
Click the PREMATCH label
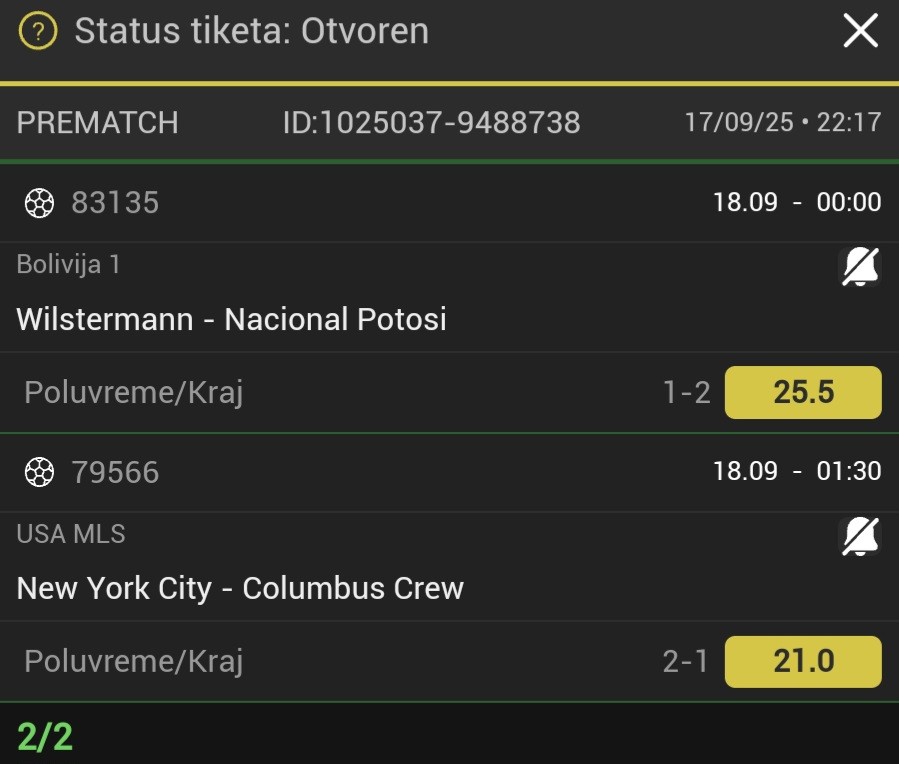(97, 123)
